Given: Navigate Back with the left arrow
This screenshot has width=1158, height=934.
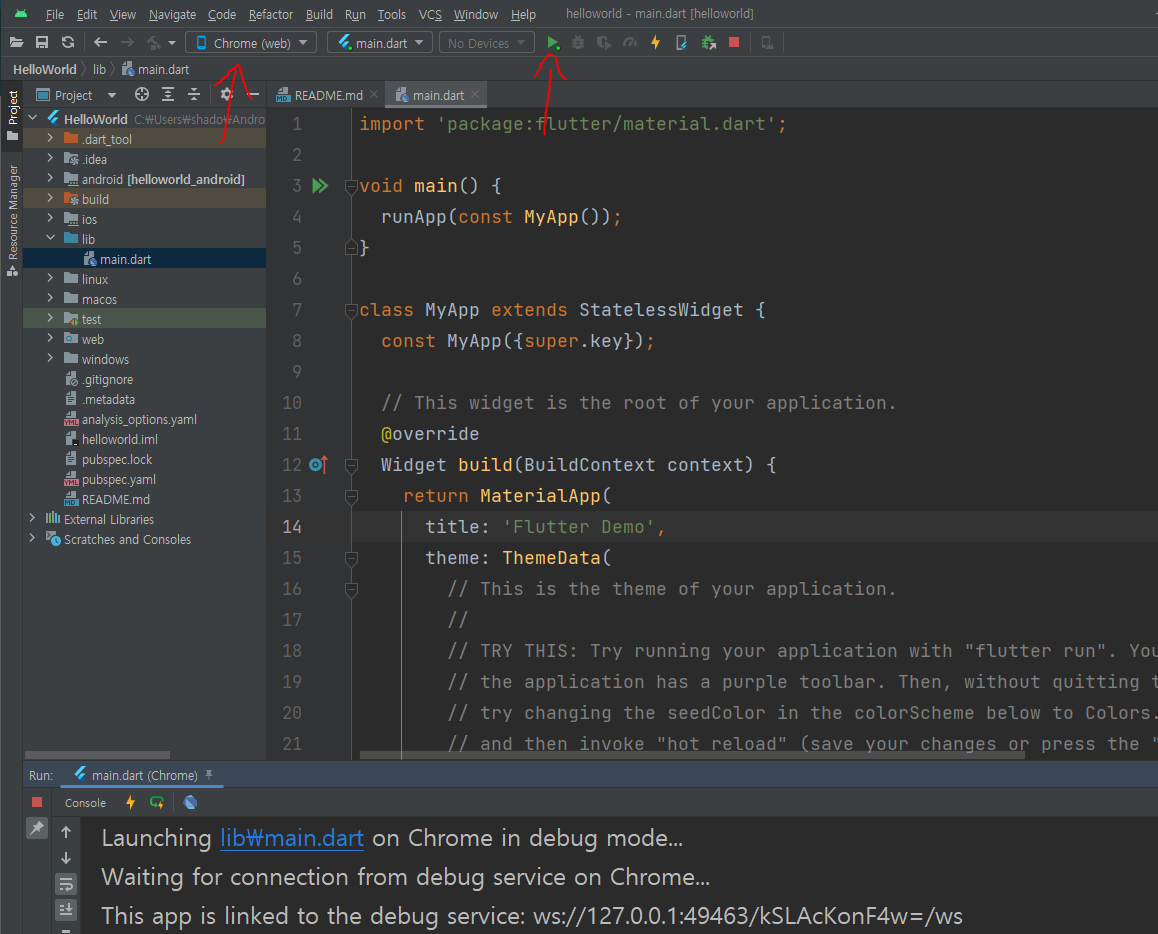Looking at the screenshot, I should (x=100, y=43).
